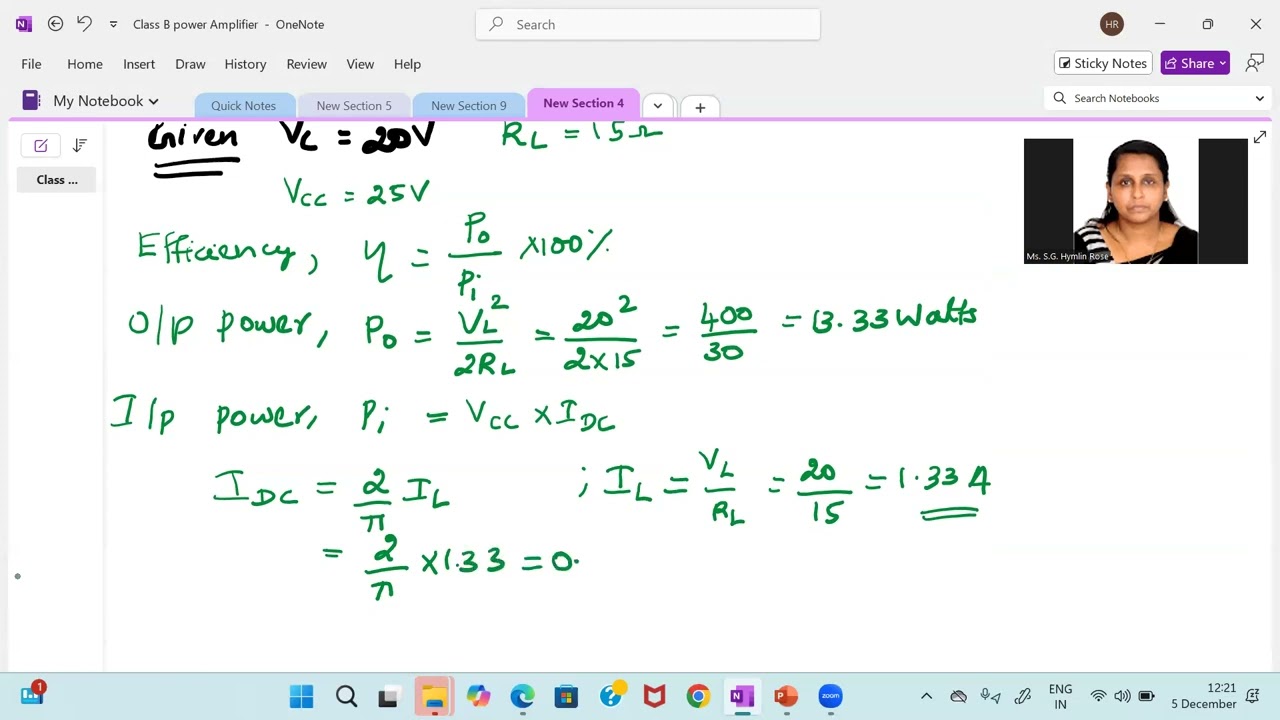1280x720 pixels.
Task: Click the Search box in title bar
Action: tap(648, 24)
